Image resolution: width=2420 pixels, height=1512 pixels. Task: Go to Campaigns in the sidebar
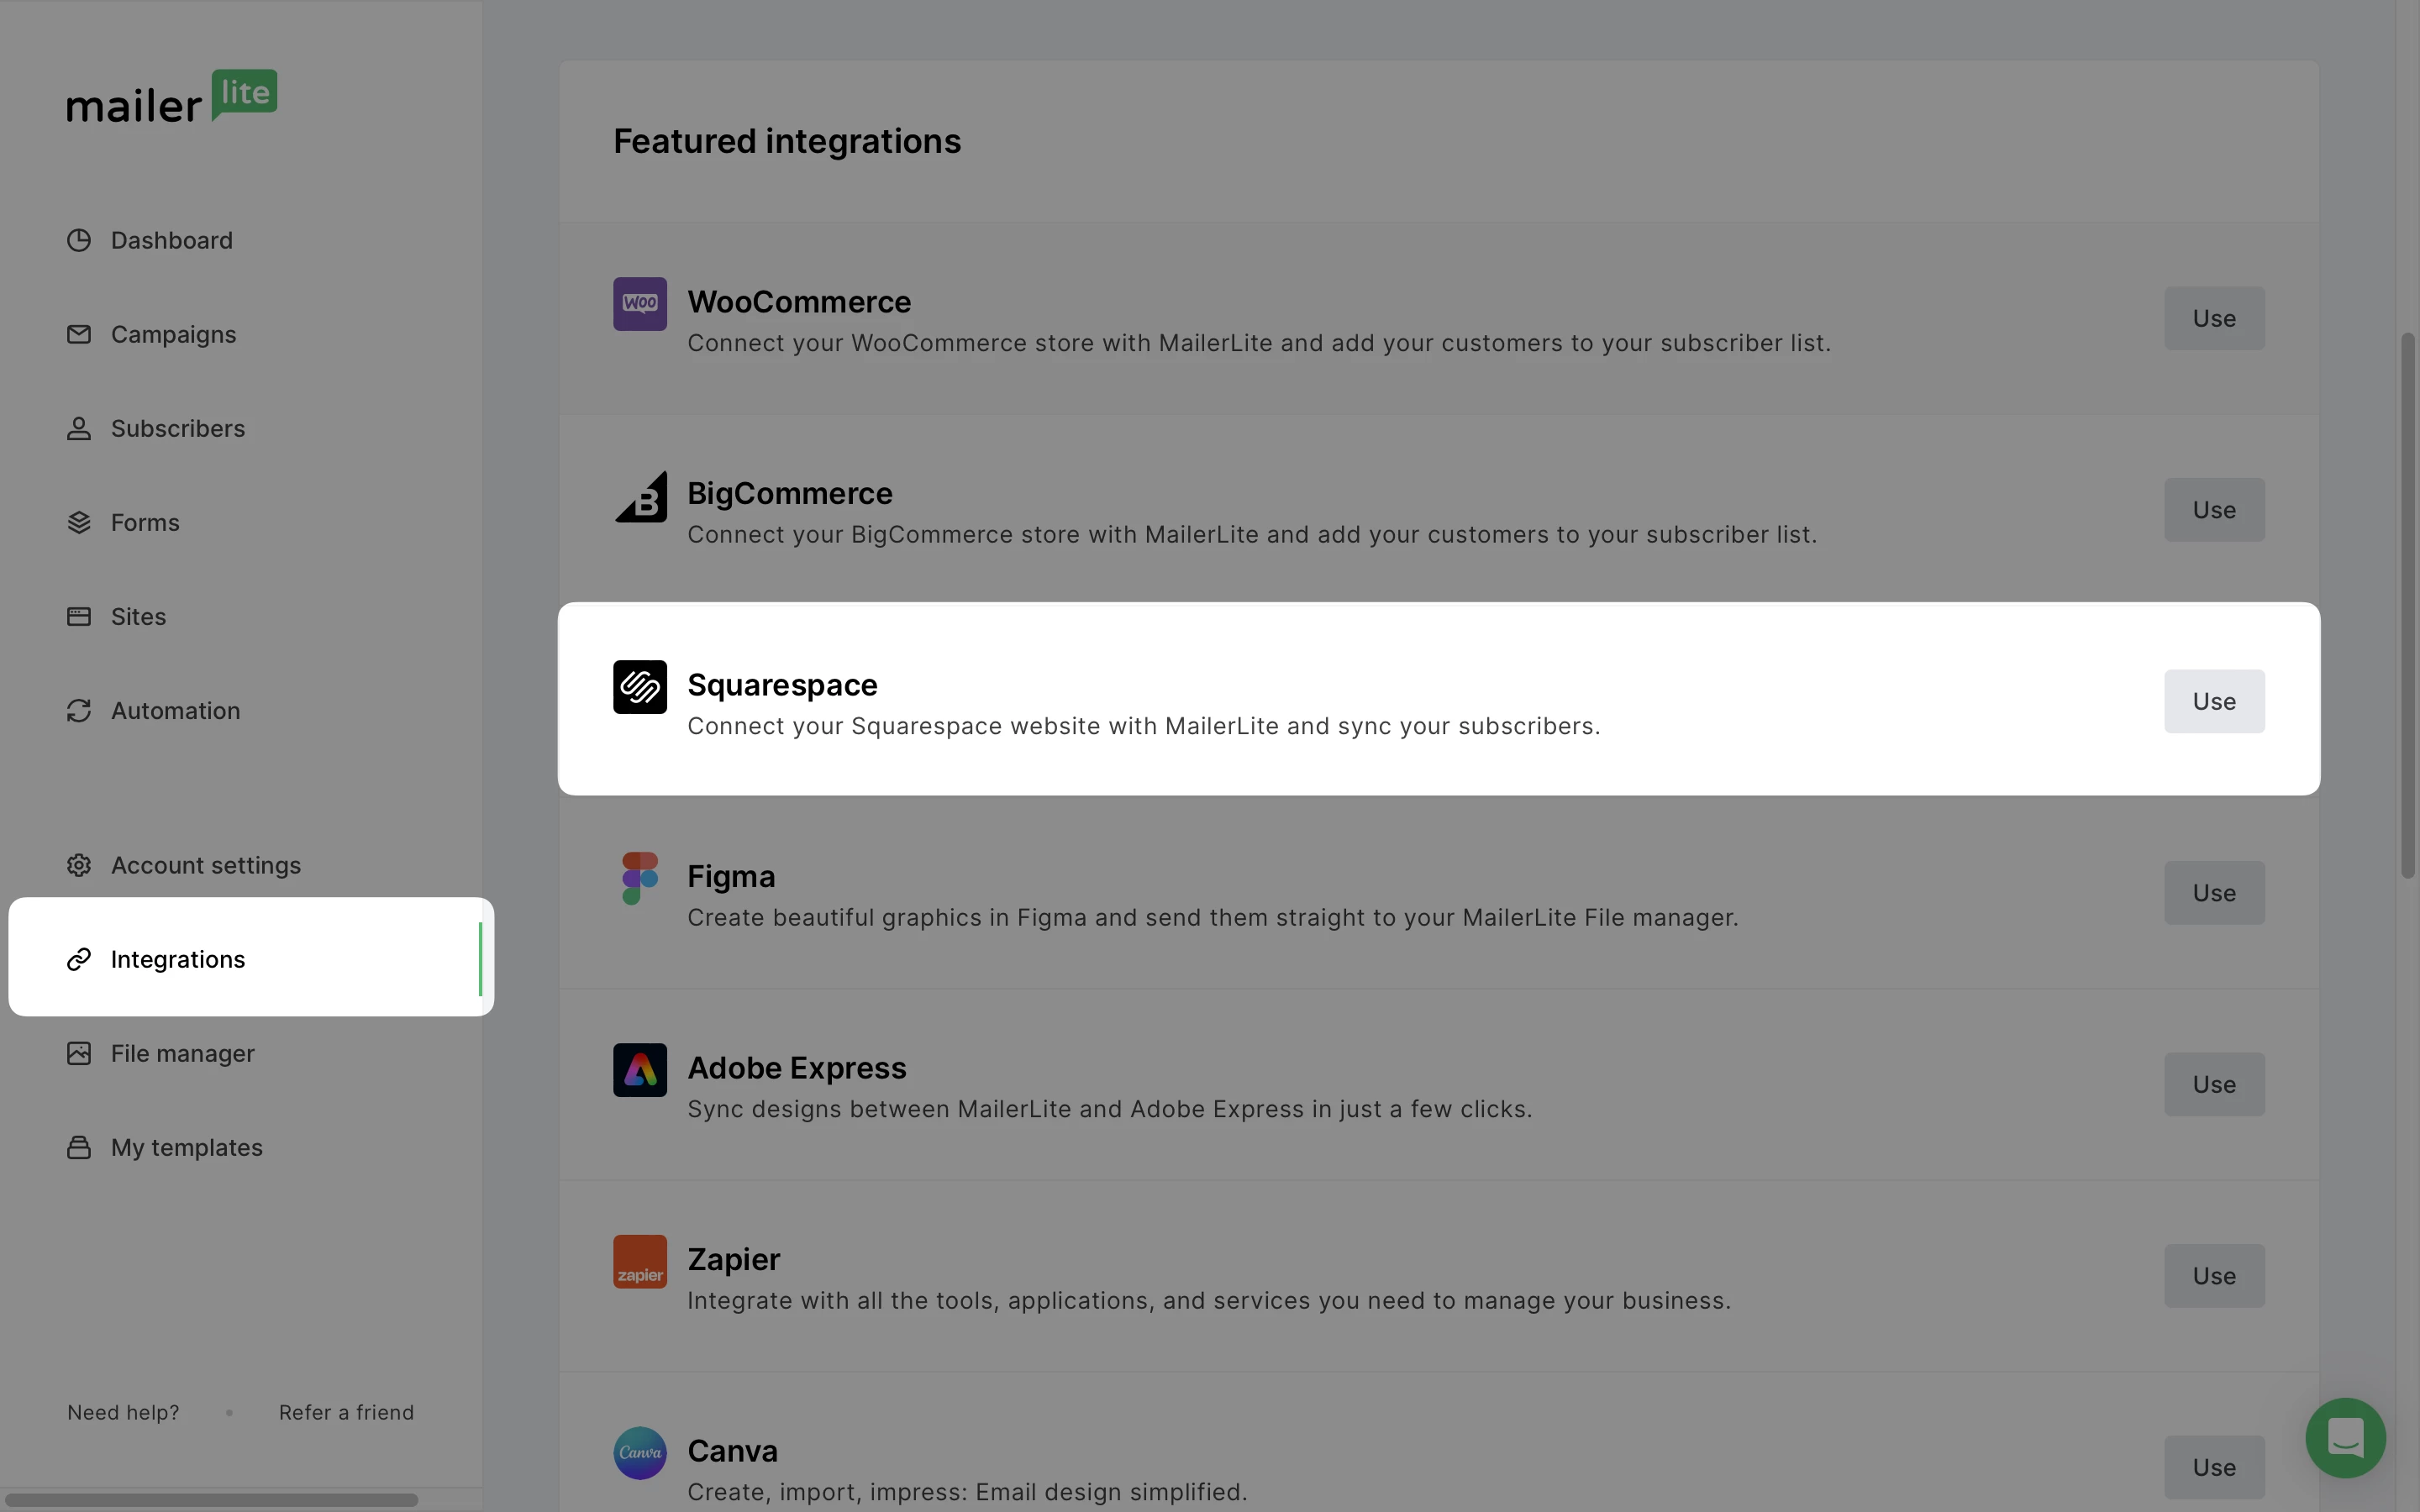pyautogui.click(x=173, y=335)
